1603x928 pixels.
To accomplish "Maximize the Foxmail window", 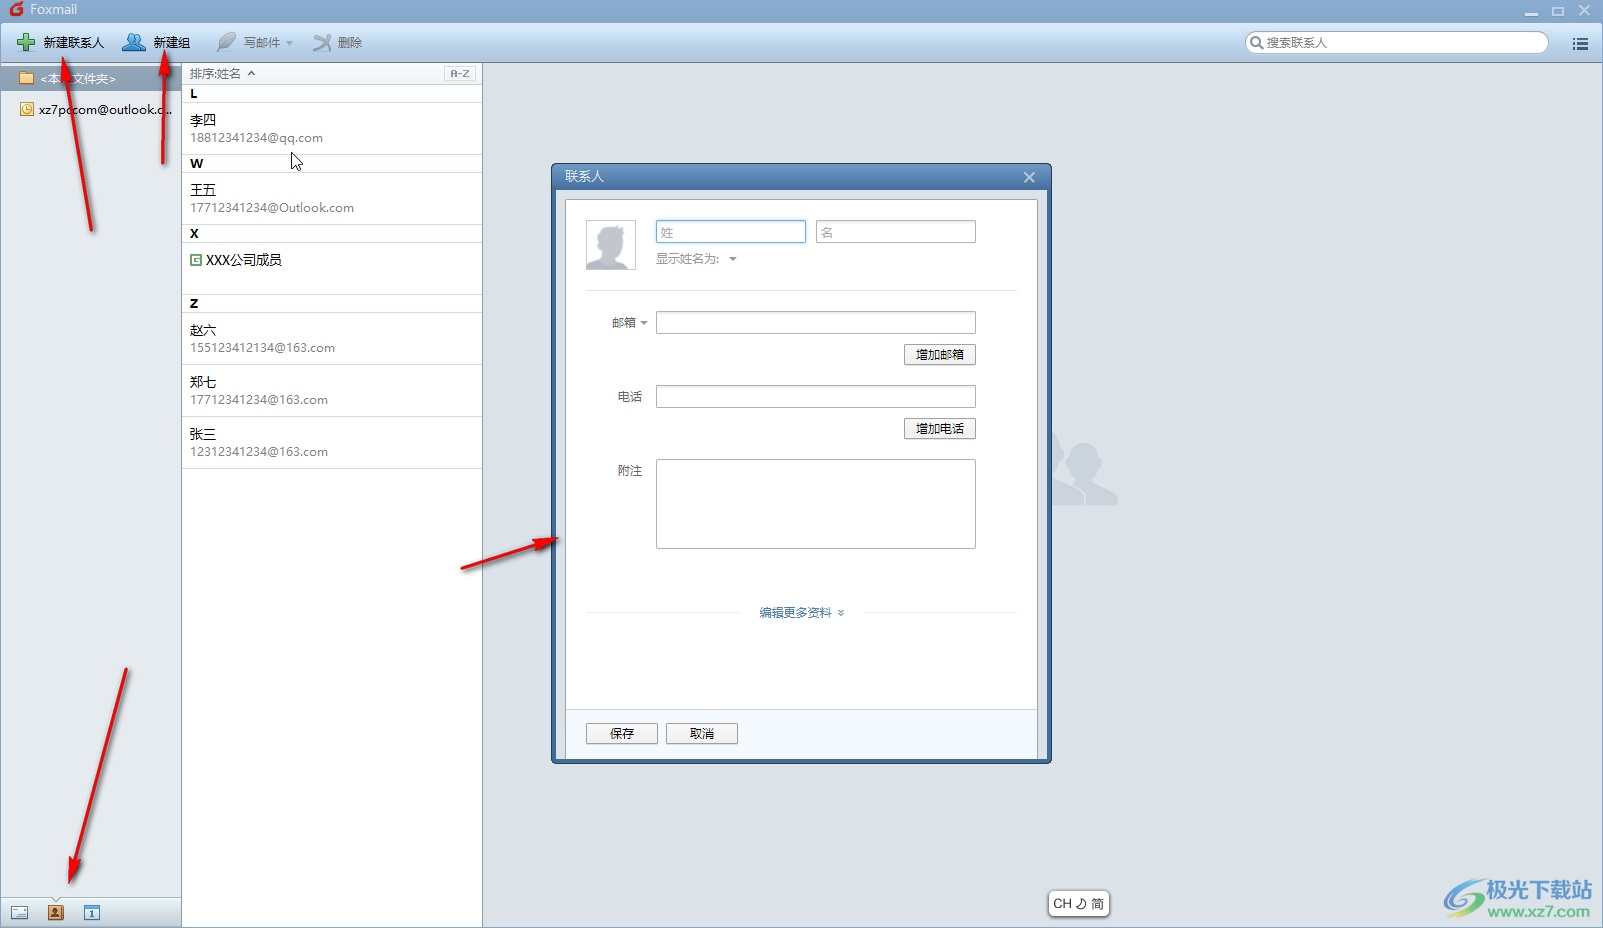I will point(1558,11).
